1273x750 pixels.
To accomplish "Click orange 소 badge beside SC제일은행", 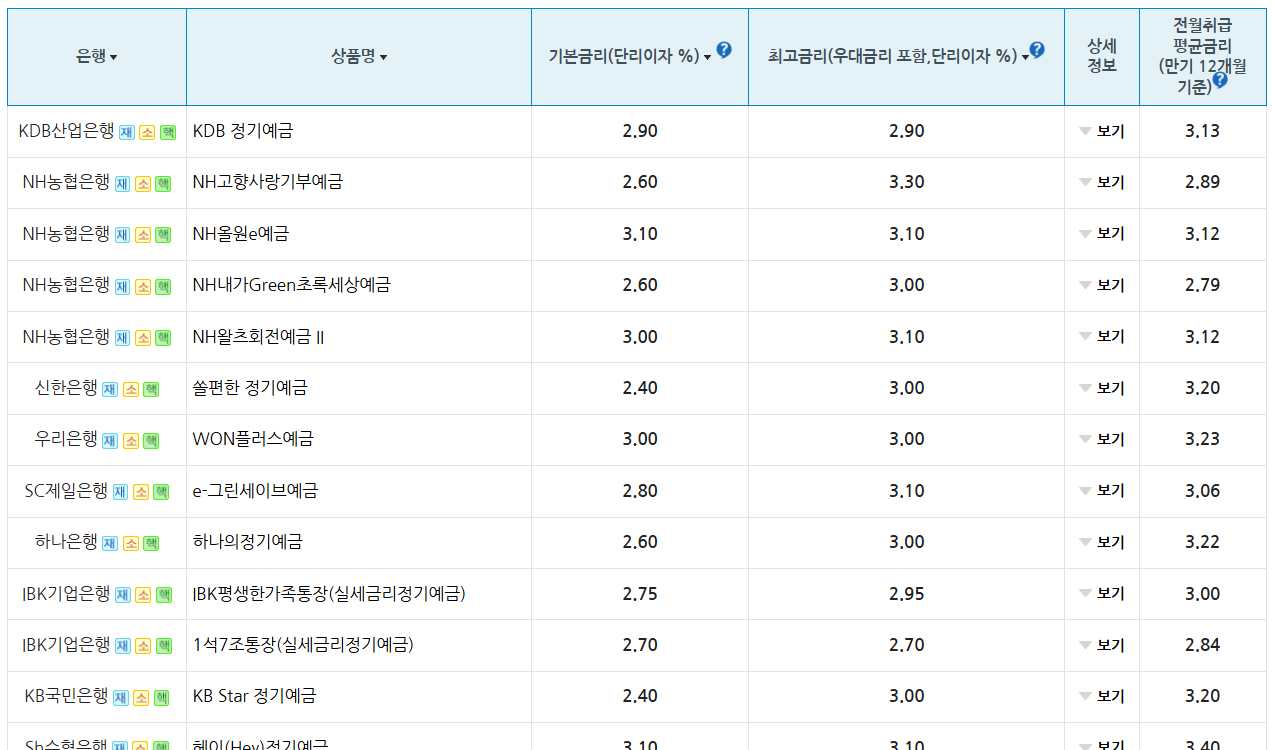I will click(x=140, y=492).
